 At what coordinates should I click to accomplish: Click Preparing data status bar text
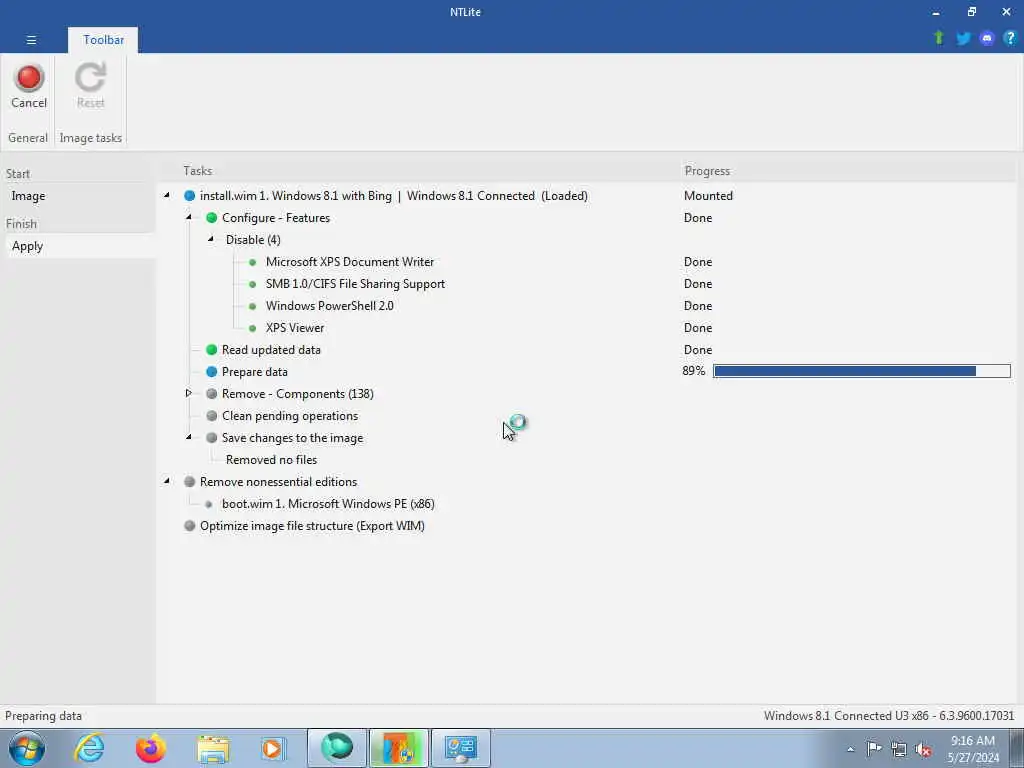(x=43, y=716)
